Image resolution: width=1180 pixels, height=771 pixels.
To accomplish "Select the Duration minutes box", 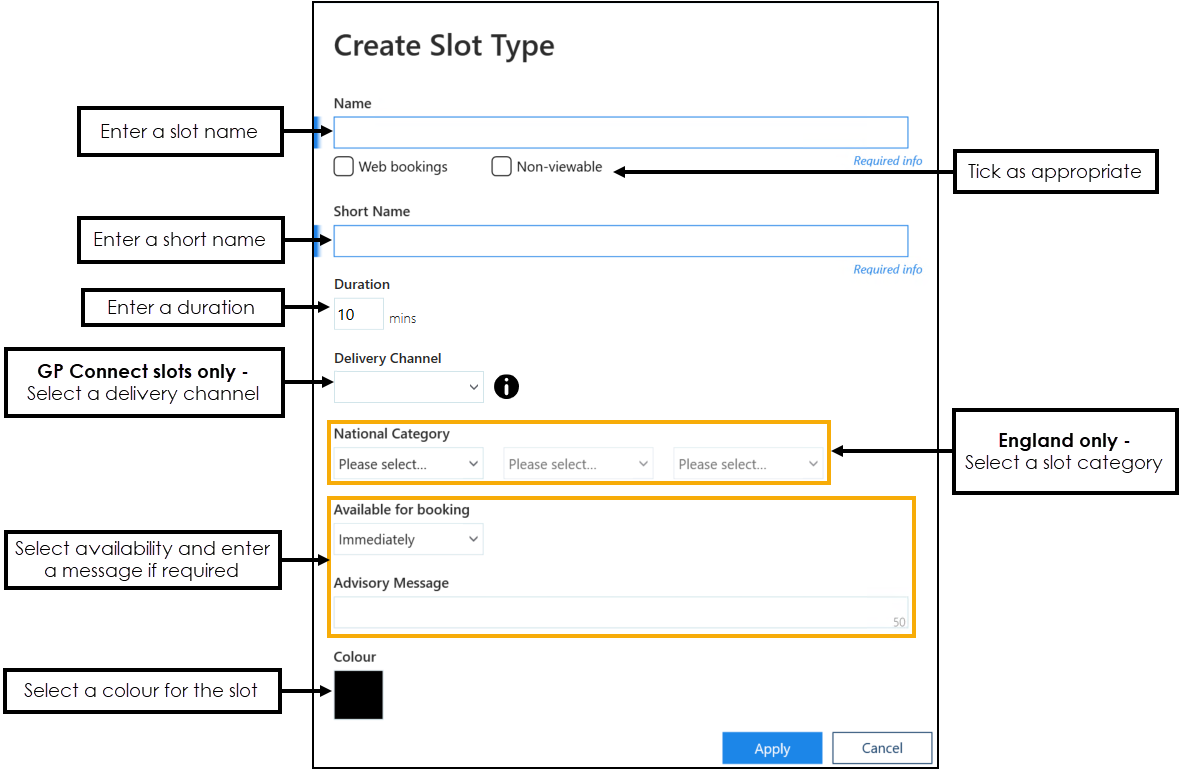I will pyautogui.click(x=358, y=314).
